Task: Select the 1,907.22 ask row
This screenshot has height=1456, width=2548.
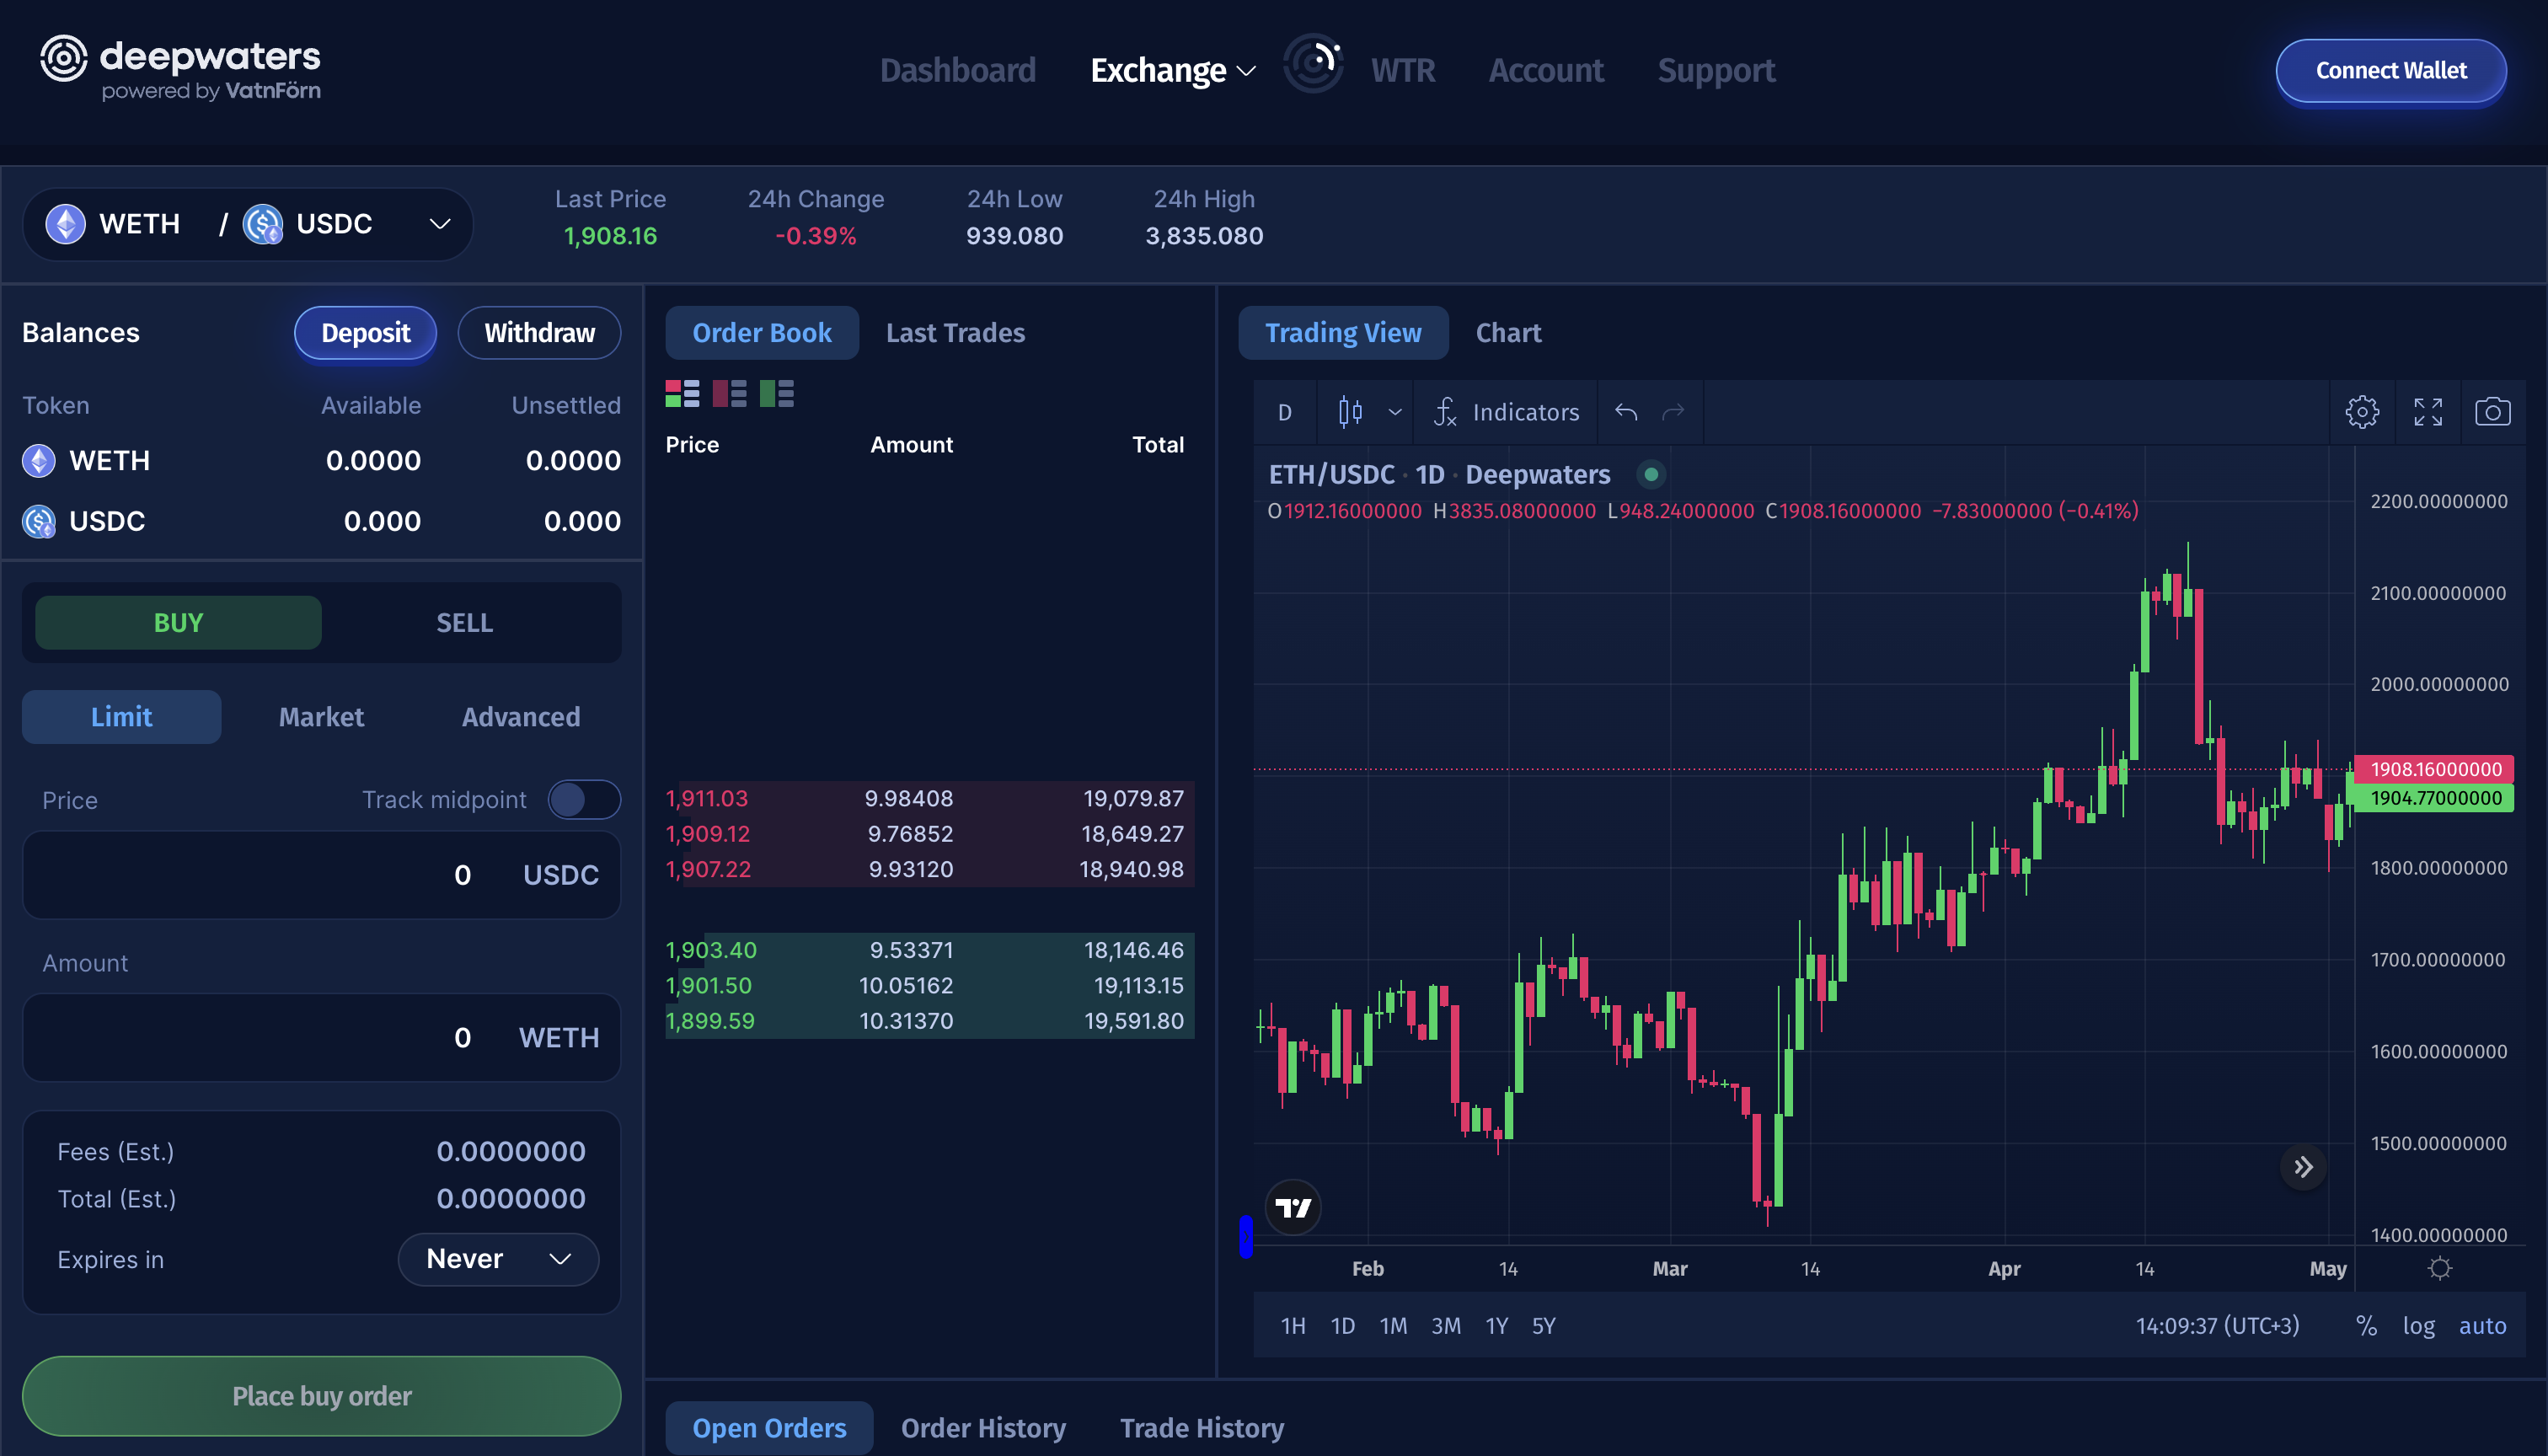Action: pos(929,869)
